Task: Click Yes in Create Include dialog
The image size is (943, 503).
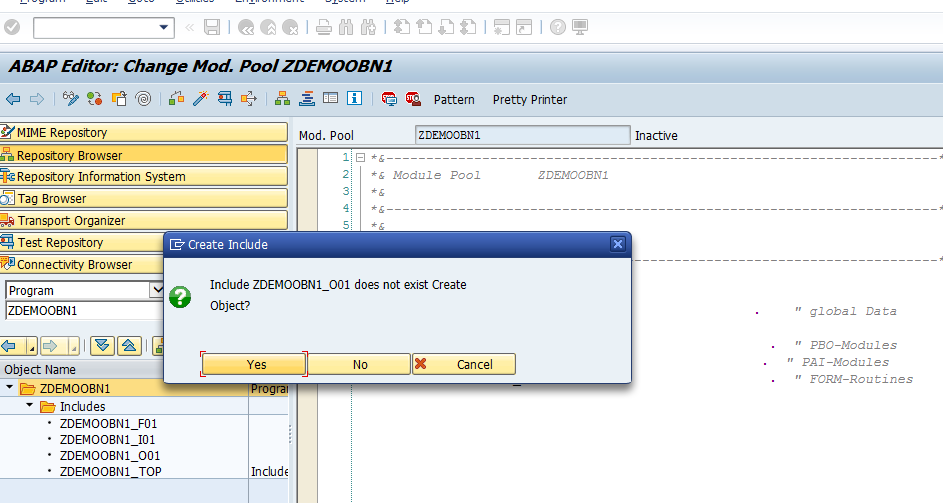Action: pos(254,364)
